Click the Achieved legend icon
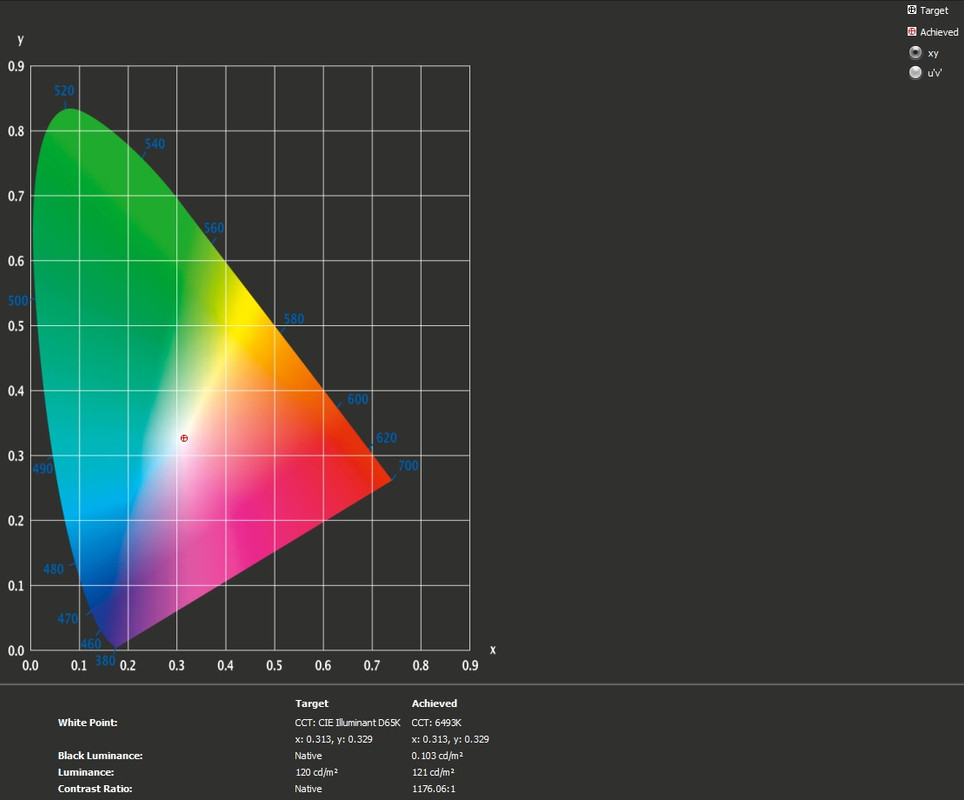964x800 pixels. pos(912,31)
